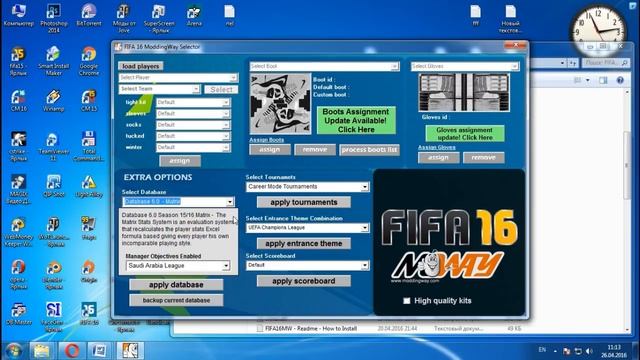Open the Select Database dropdown

click(x=230, y=202)
